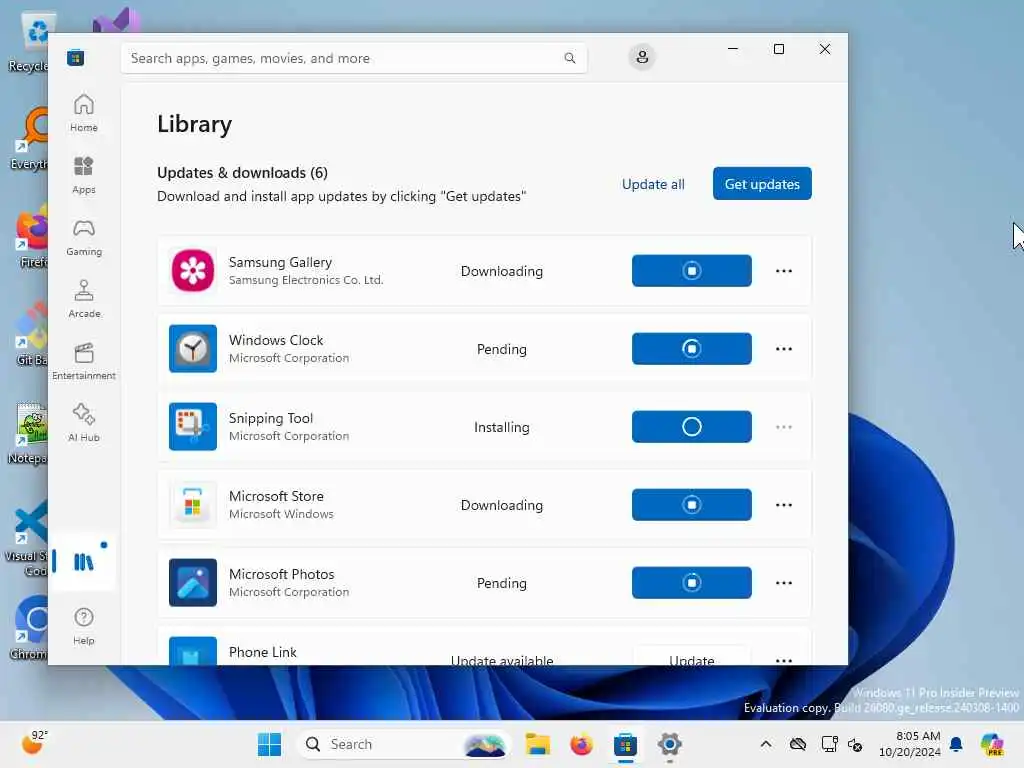The height and width of the screenshot is (768, 1024).
Task: Open AI Hub in sidebar
Action: (84, 423)
